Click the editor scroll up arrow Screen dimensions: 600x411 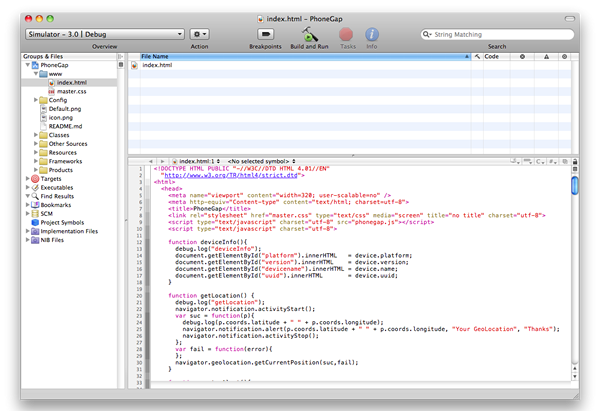tap(575, 369)
